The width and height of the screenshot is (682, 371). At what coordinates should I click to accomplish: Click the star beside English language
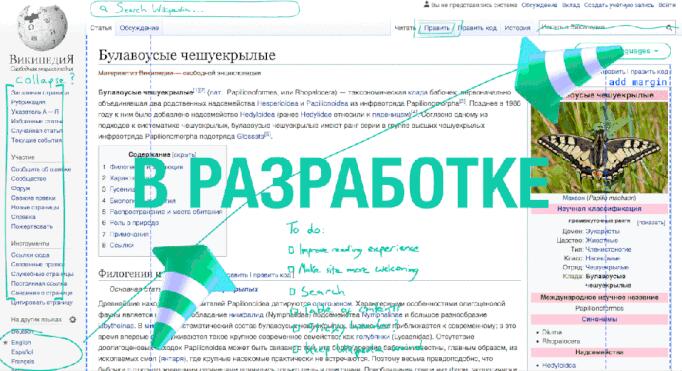coord(6,343)
